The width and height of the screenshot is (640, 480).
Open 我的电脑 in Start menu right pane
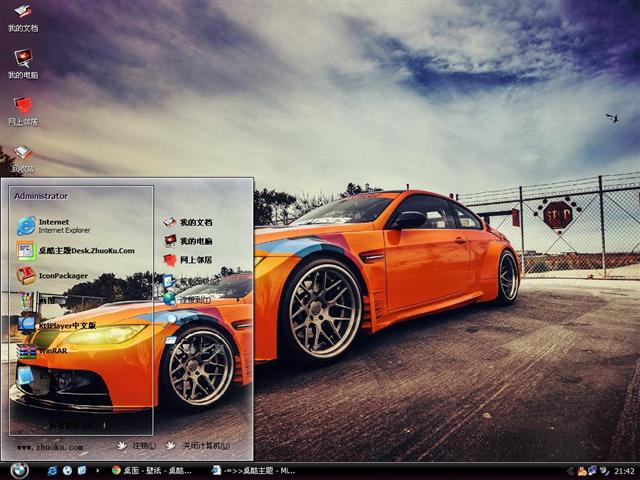(194, 241)
